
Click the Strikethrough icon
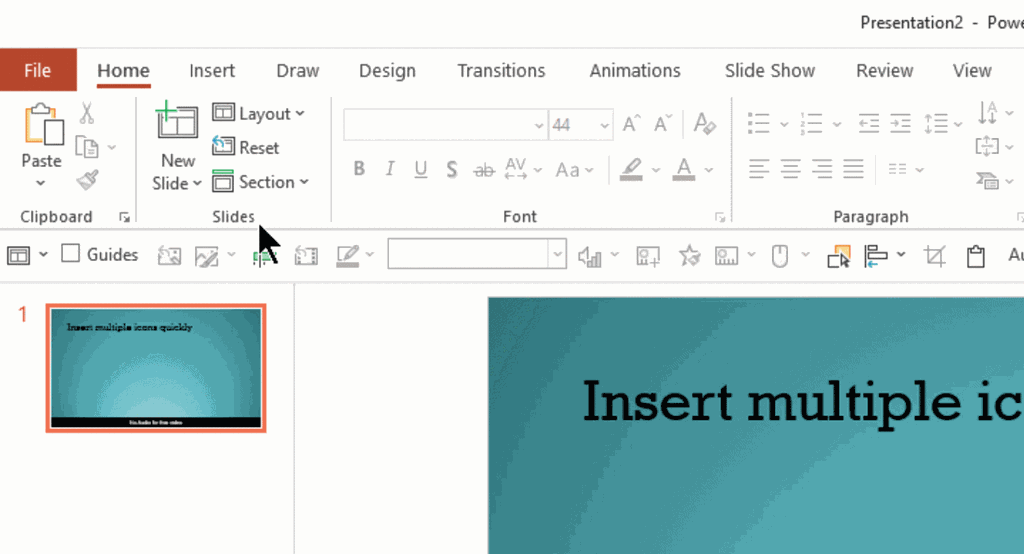484,169
